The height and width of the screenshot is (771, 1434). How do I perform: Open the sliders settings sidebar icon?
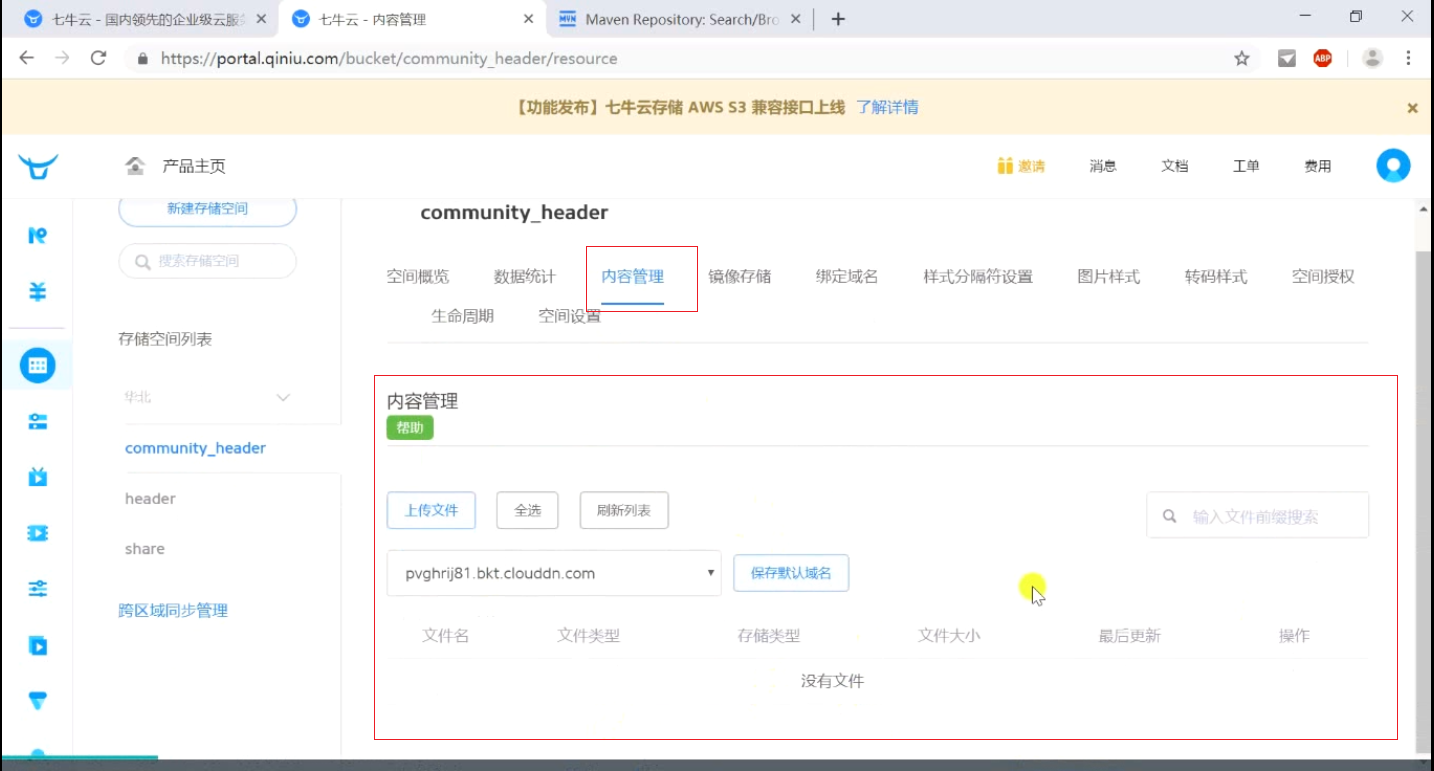coord(38,589)
